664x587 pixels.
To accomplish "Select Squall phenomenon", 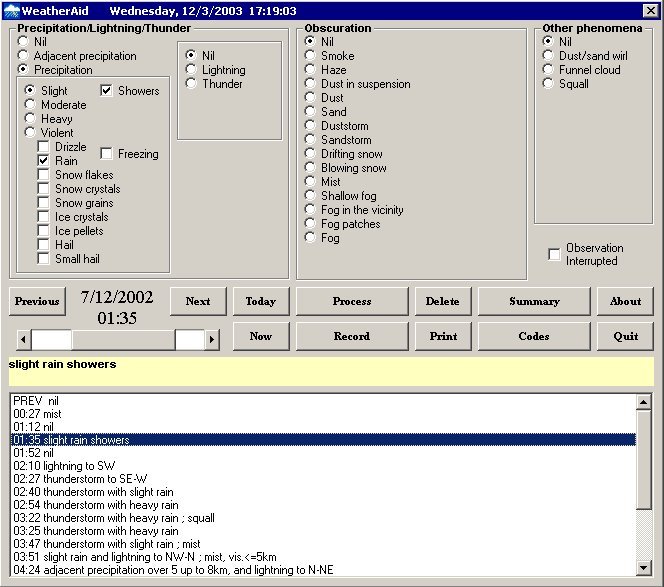I will pyautogui.click(x=548, y=83).
